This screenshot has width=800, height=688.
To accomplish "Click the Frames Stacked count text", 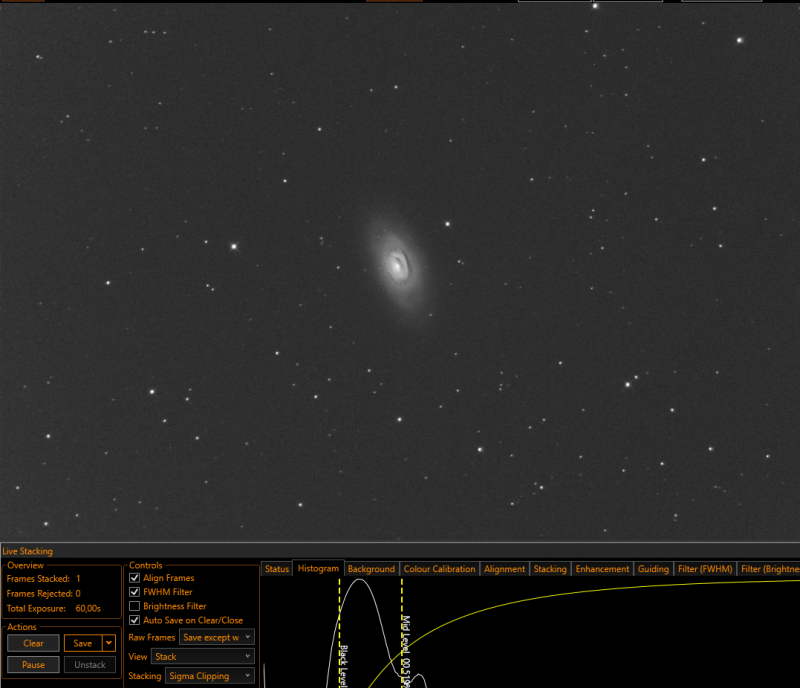I will click(43, 578).
